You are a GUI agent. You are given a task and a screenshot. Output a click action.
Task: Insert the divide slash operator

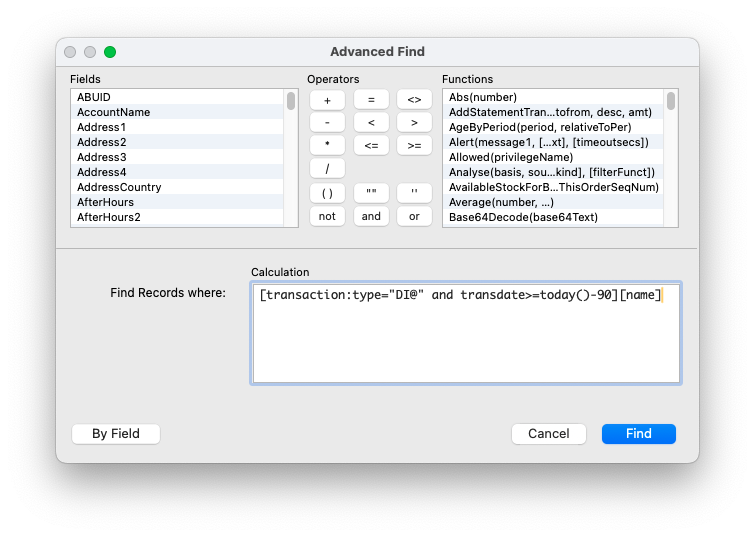pos(327,169)
